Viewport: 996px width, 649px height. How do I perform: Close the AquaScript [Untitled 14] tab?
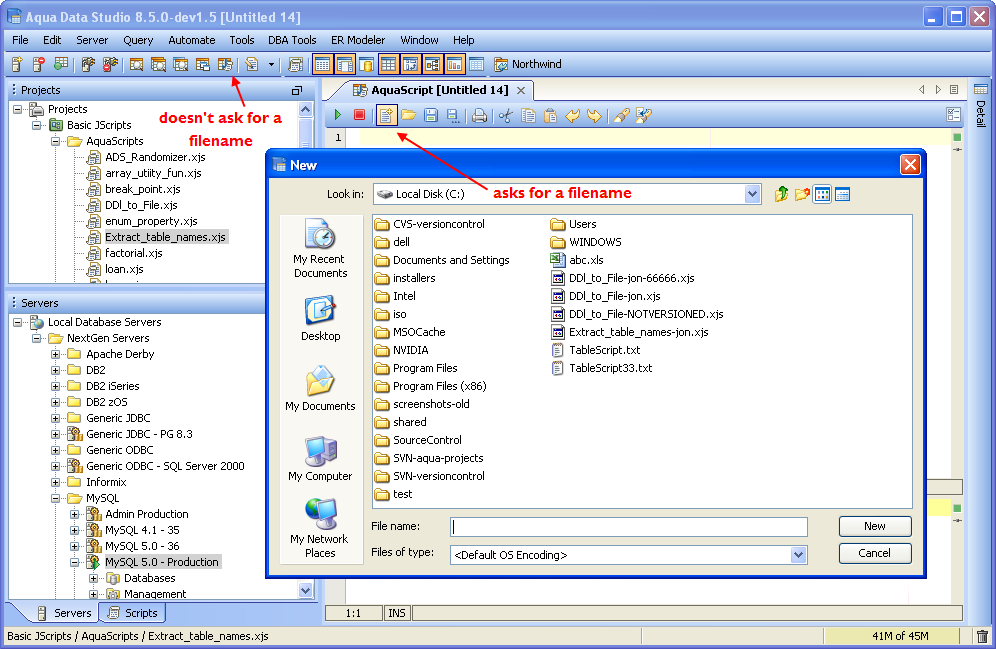(521, 90)
